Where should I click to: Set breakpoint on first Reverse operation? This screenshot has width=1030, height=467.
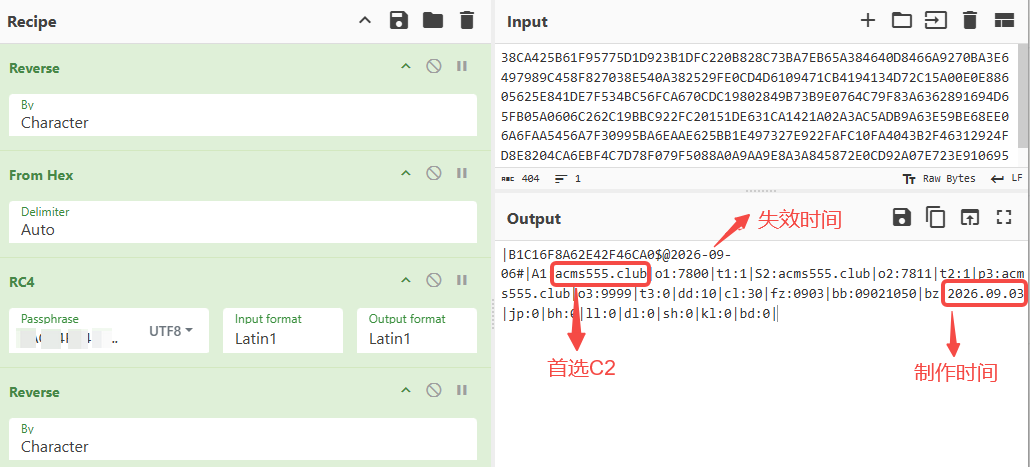(x=462, y=66)
